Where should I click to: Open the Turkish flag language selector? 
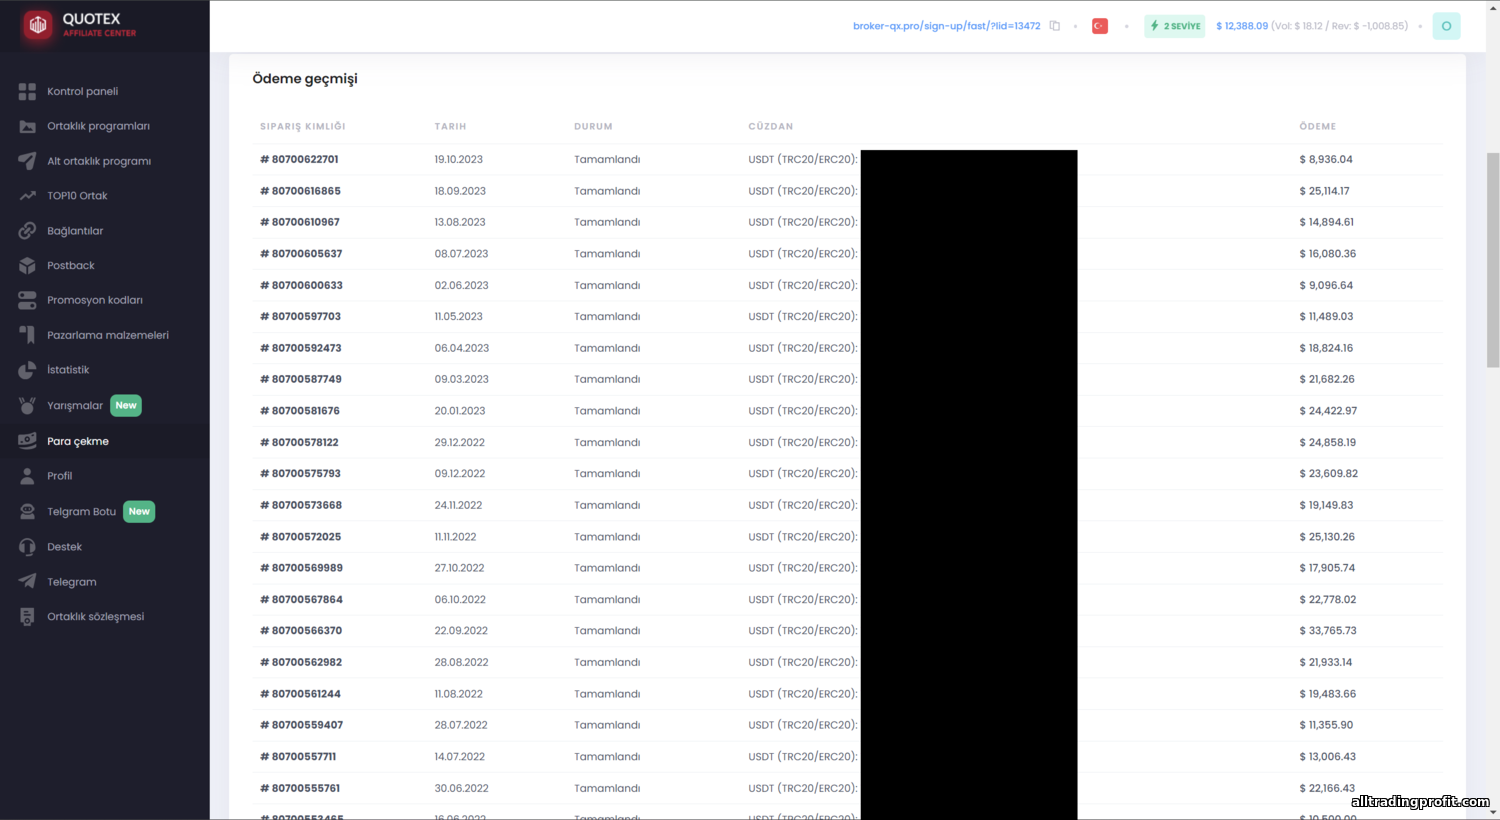tap(1100, 26)
